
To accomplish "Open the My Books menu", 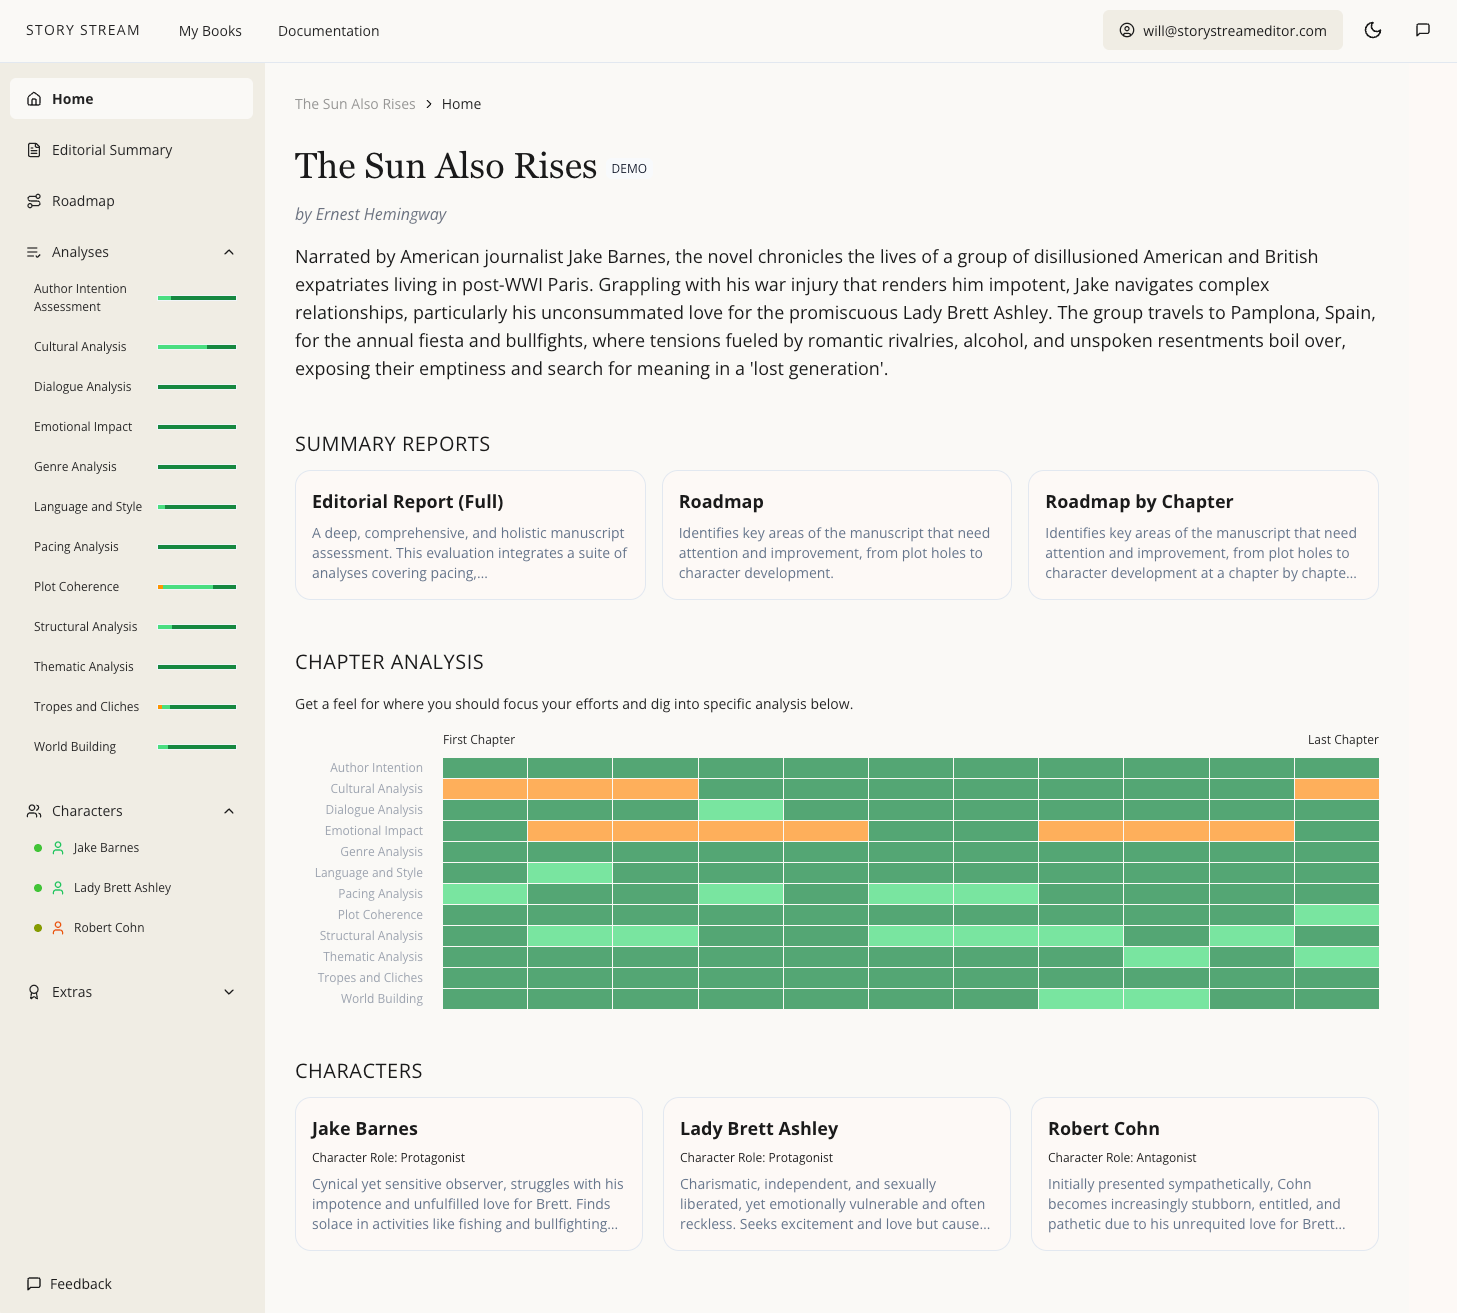I will [x=210, y=31].
